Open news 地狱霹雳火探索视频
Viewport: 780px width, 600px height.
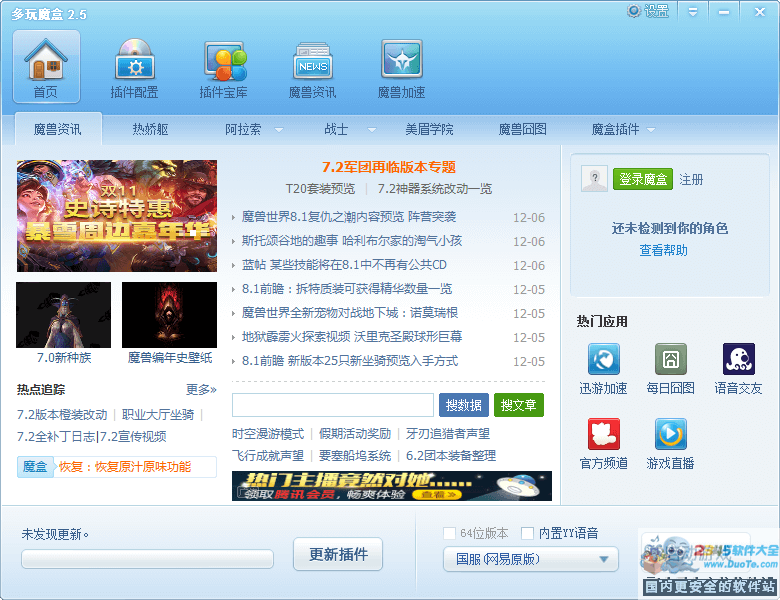click(352, 337)
